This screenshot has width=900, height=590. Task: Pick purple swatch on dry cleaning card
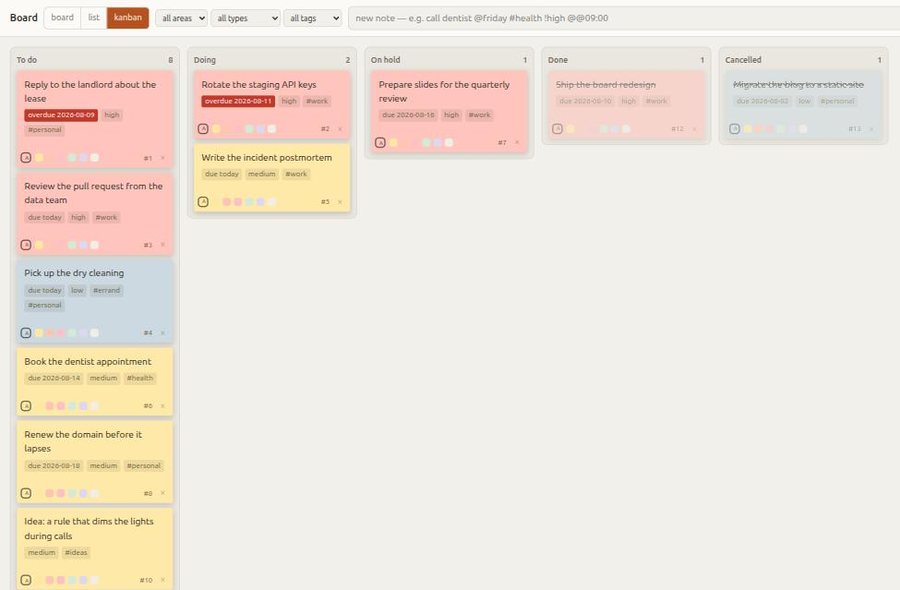(83, 332)
